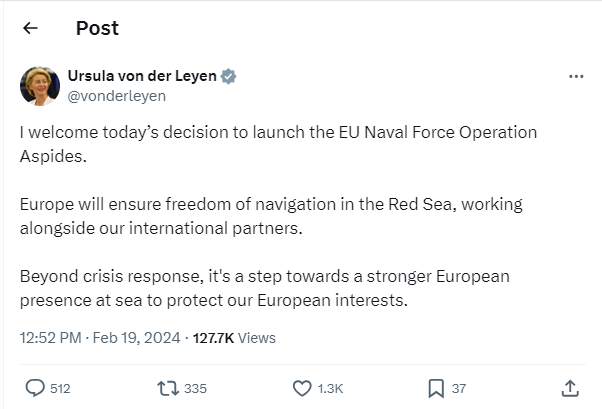The image size is (602, 409).
Task: Click the 37 bookmarks count
Action: click(459, 388)
